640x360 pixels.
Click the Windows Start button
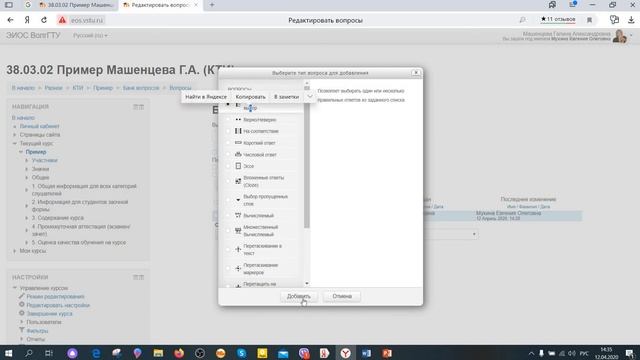coord(8,353)
